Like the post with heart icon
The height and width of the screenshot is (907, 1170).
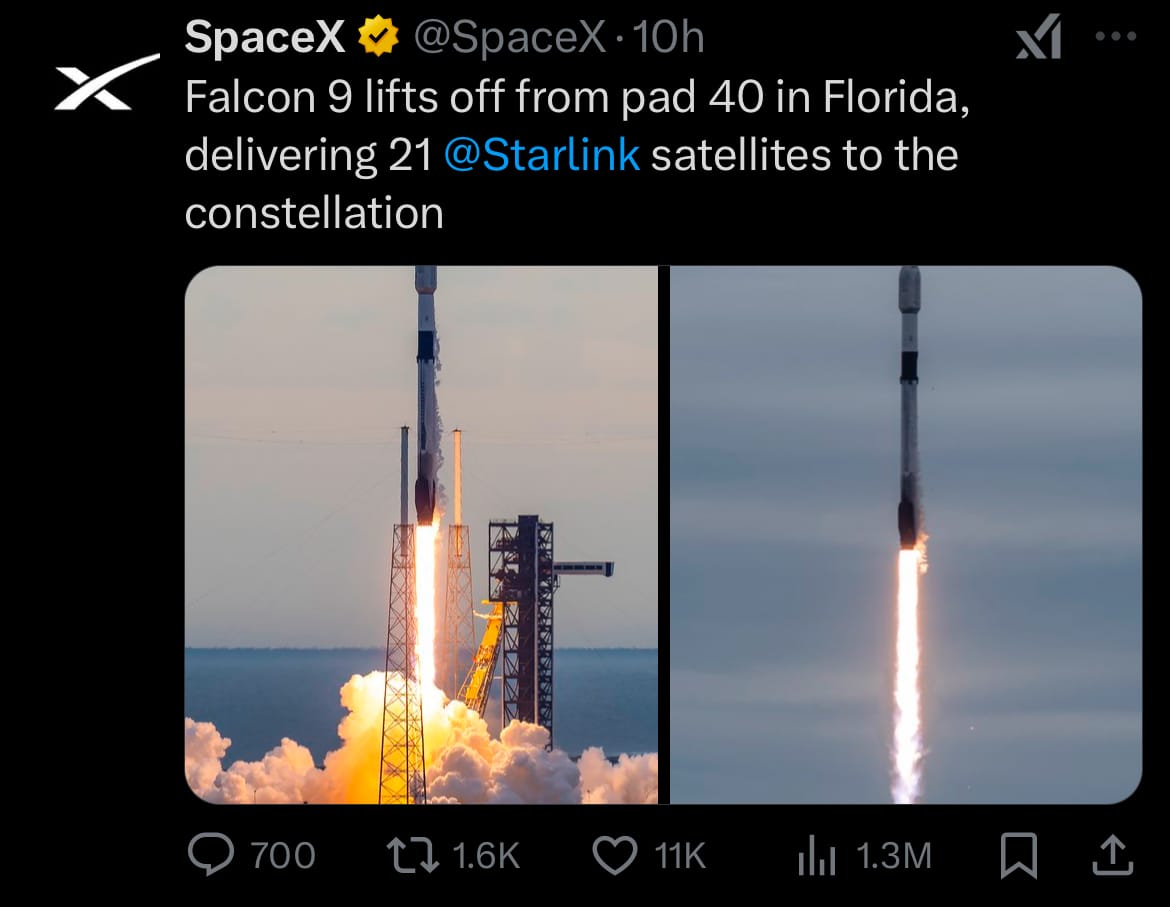pyautogui.click(x=614, y=855)
